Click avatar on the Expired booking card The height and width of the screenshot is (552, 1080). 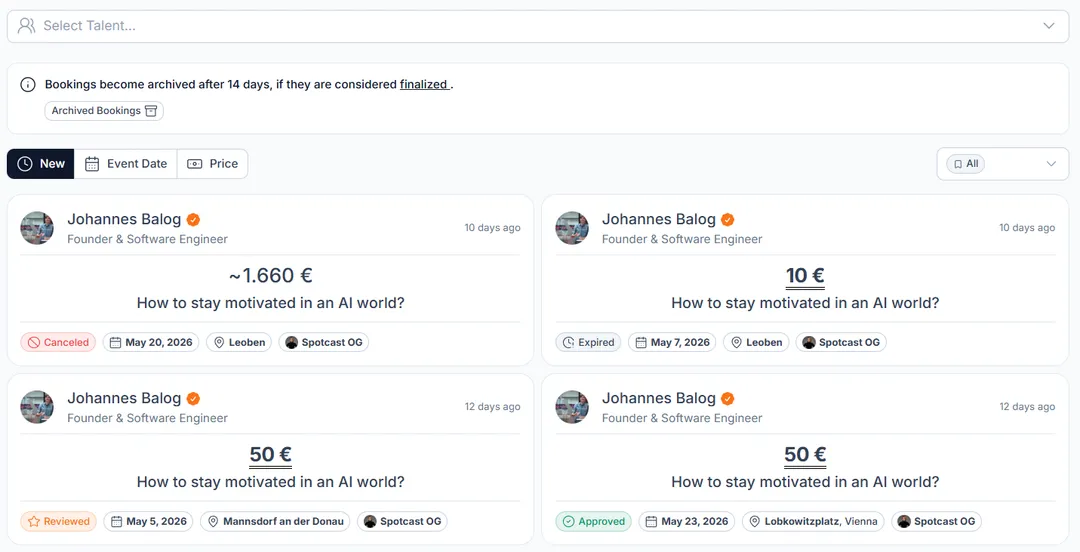pos(572,228)
